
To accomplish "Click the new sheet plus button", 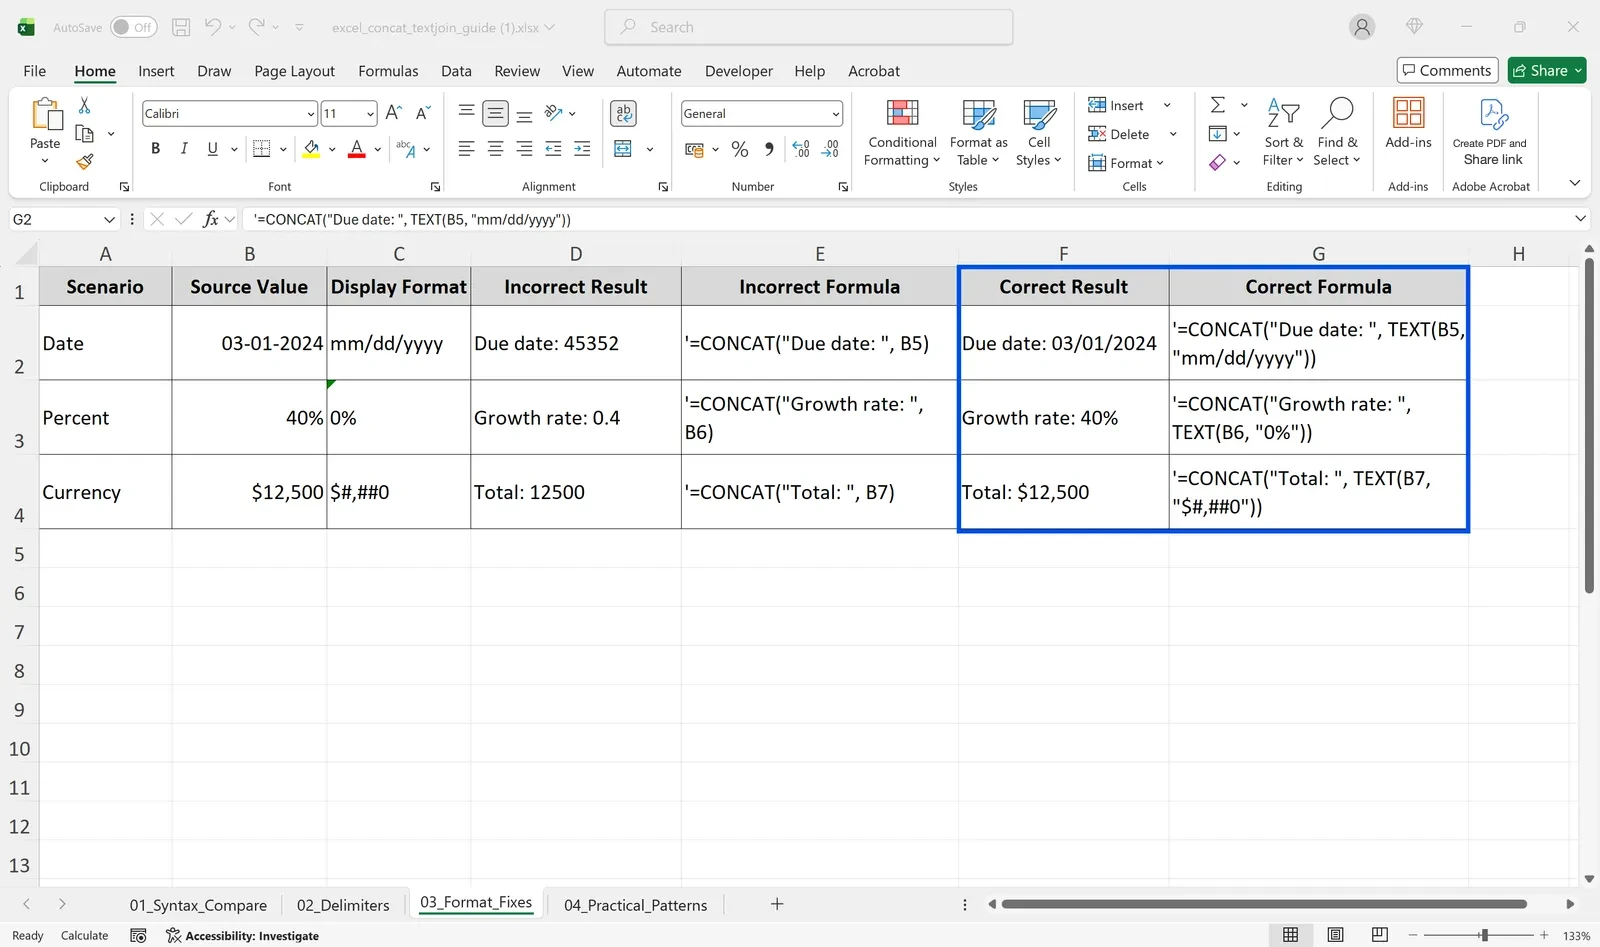I will (777, 904).
